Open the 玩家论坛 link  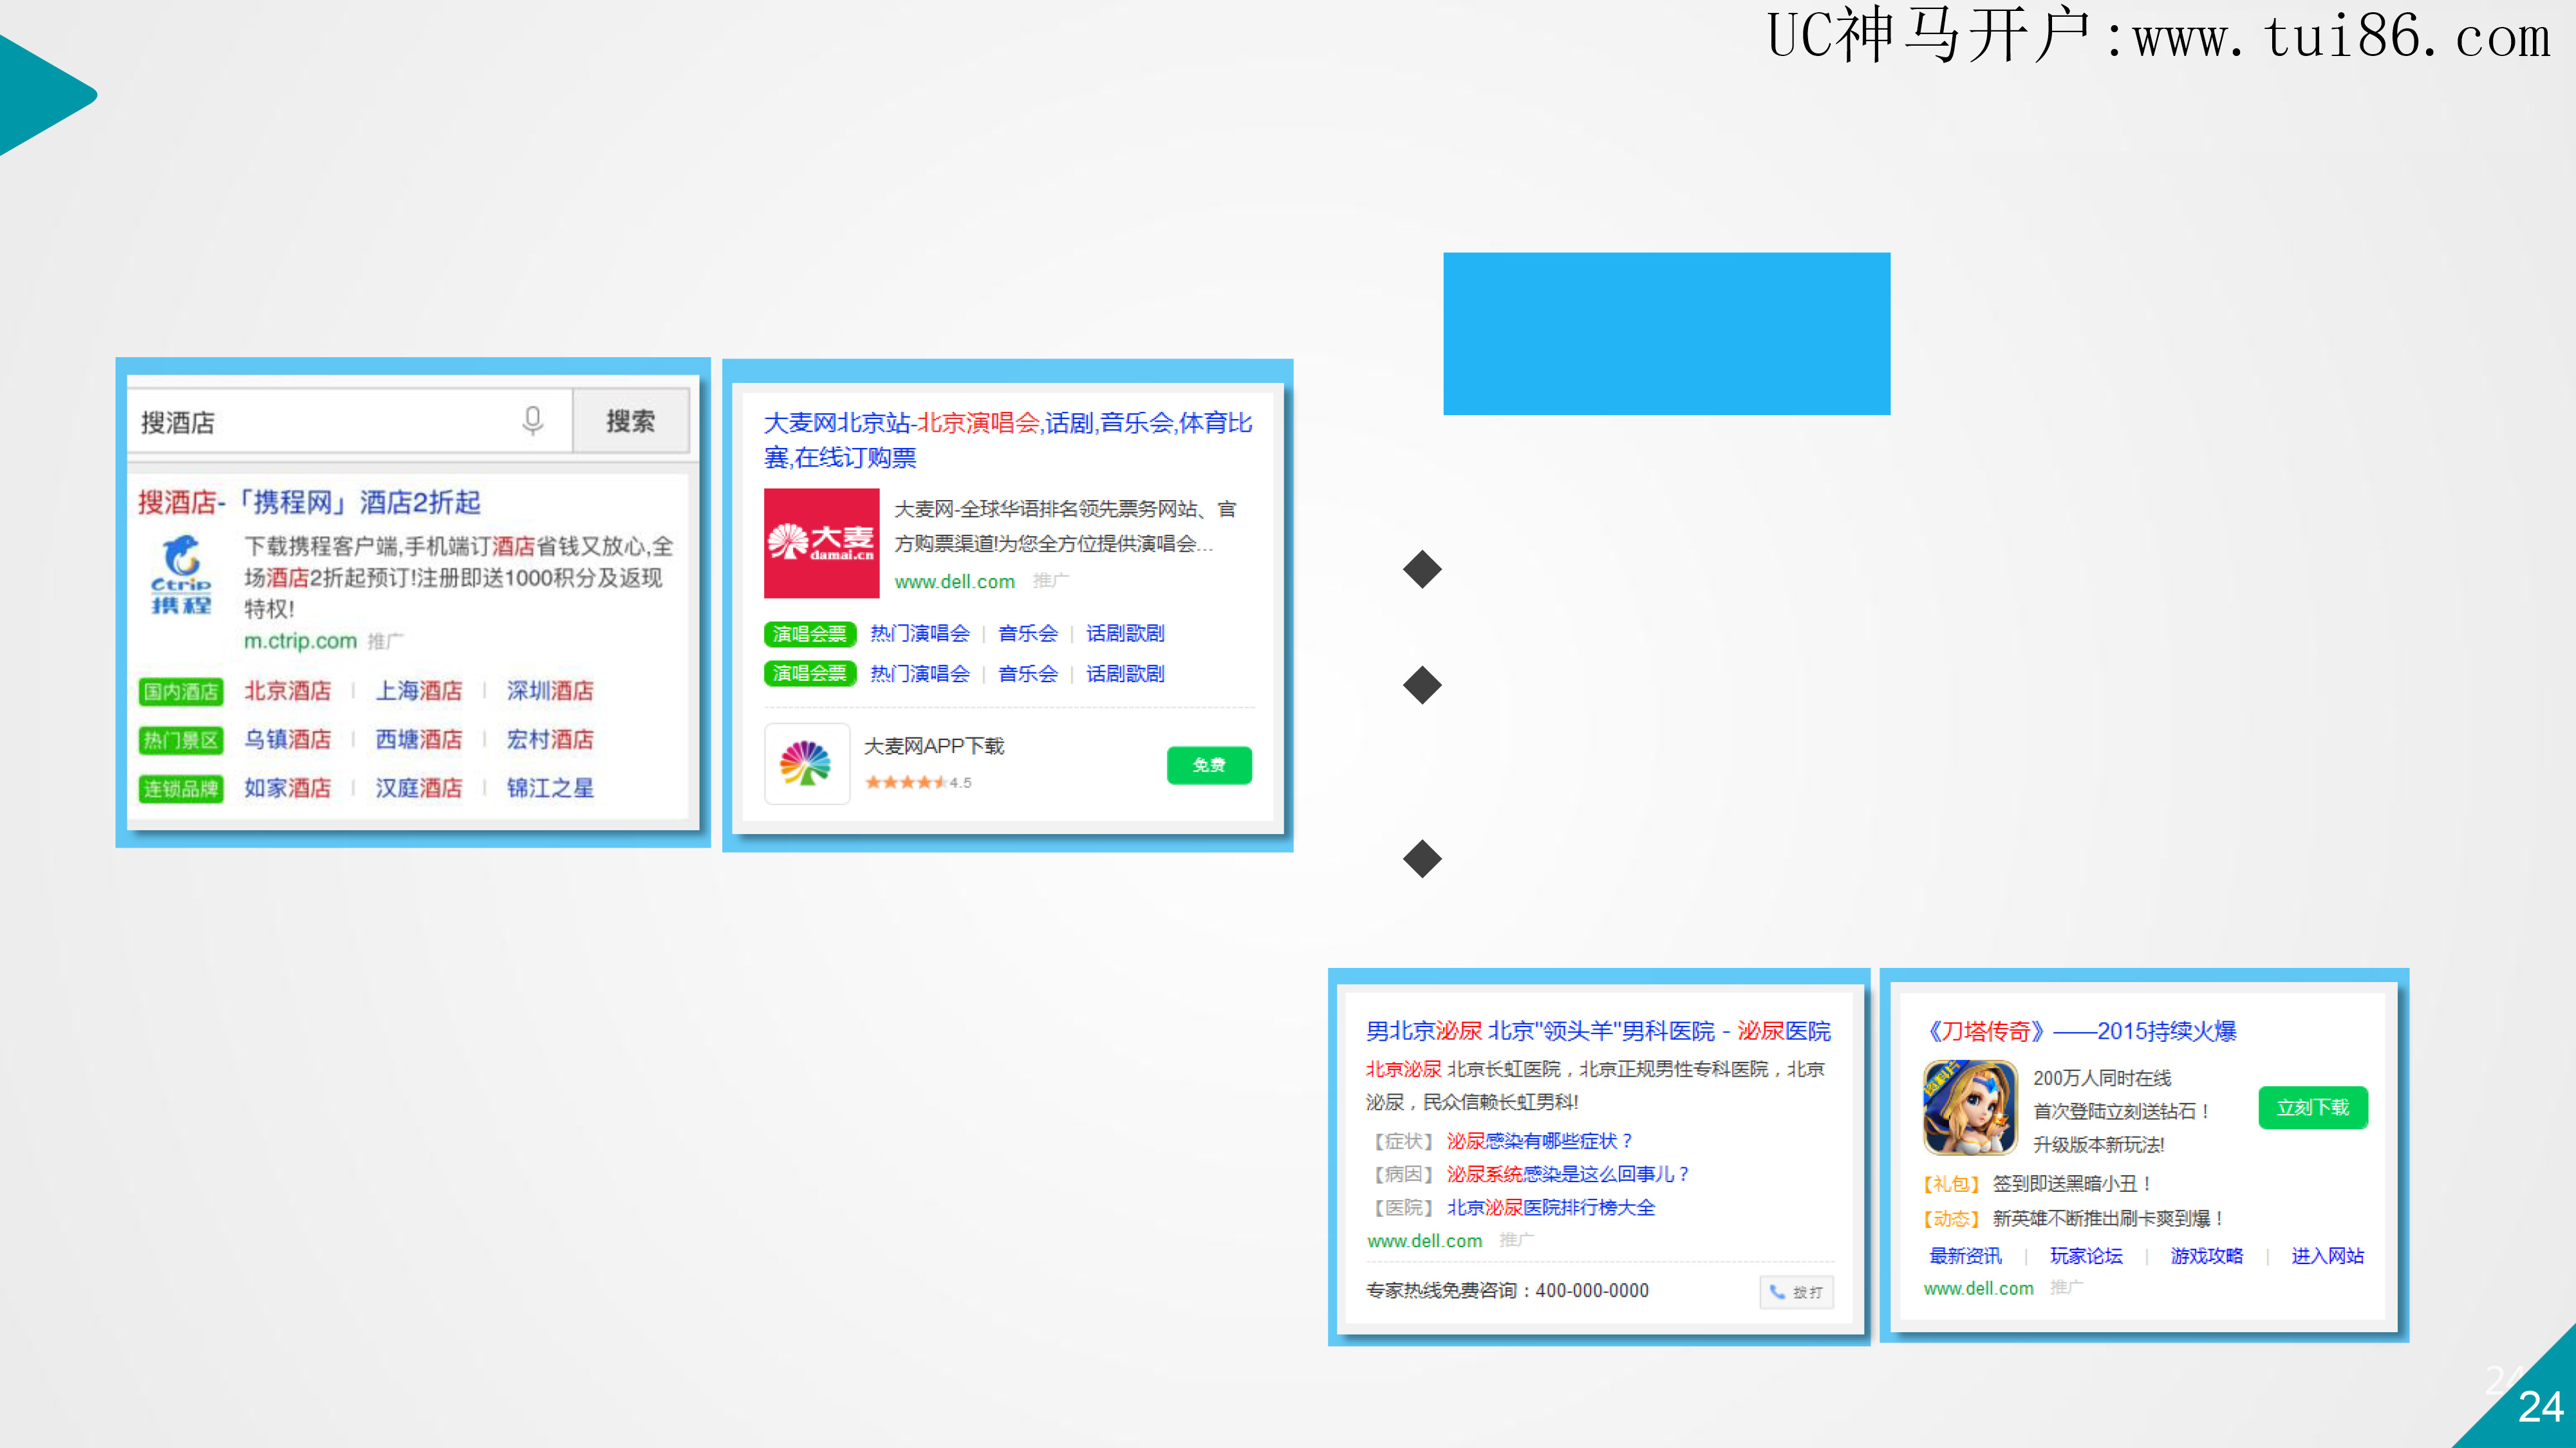(x=2086, y=1256)
